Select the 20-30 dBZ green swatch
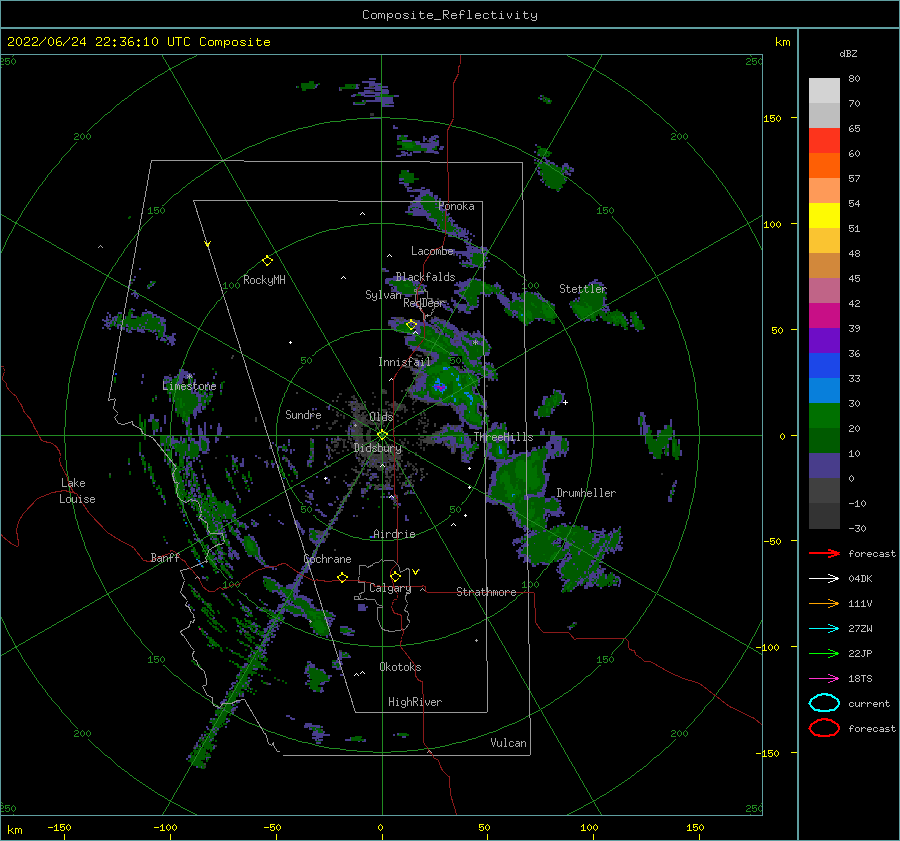 click(x=824, y=416)
